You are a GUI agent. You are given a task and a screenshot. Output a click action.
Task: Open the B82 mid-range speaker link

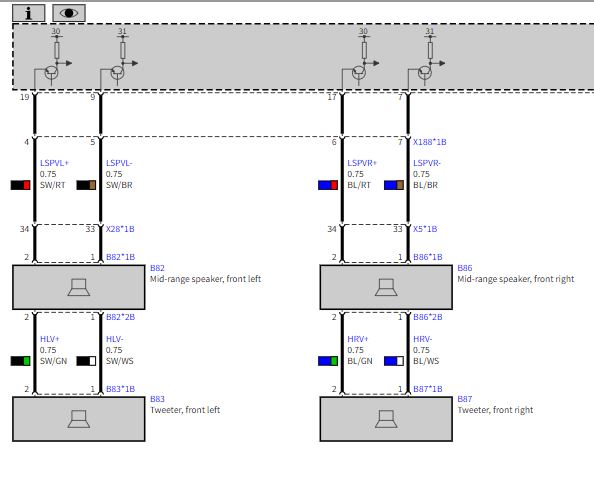(157, 268)
